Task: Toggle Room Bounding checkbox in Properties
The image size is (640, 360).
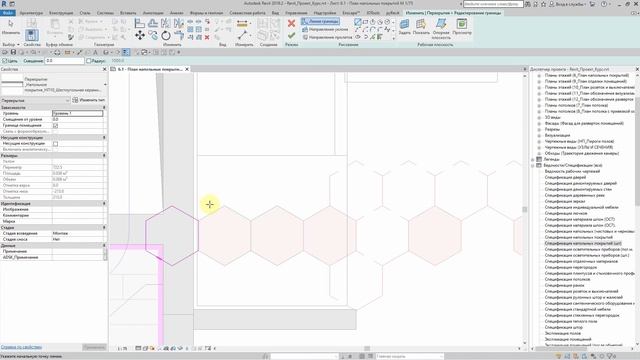Action: point(56,126)
